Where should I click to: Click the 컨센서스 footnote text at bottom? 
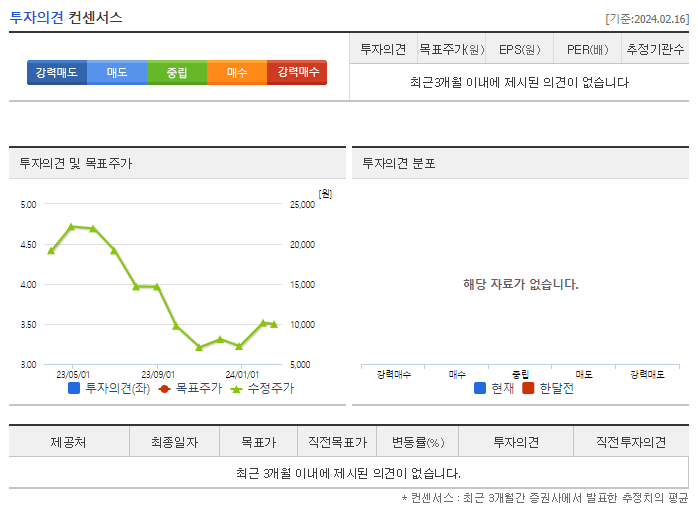[x=545, y=498]
